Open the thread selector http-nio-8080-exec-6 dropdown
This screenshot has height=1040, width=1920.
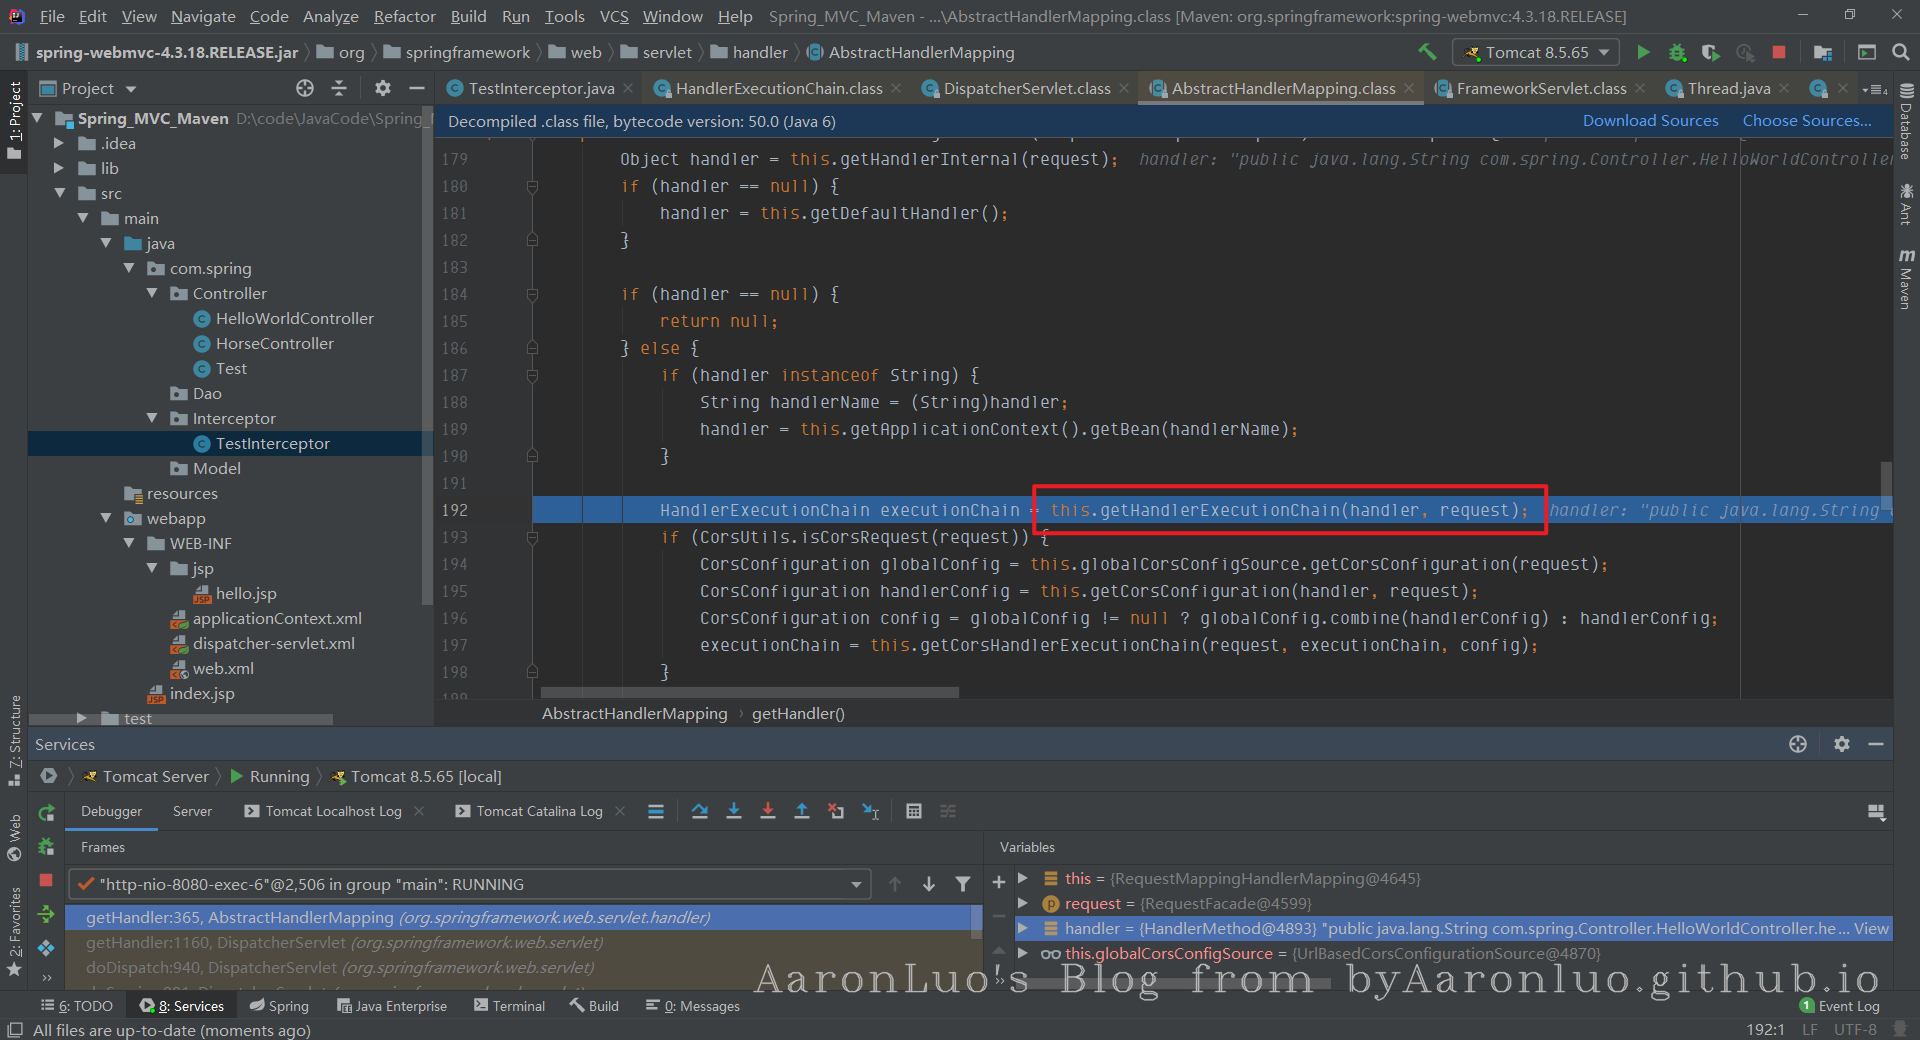click(470, 884)
